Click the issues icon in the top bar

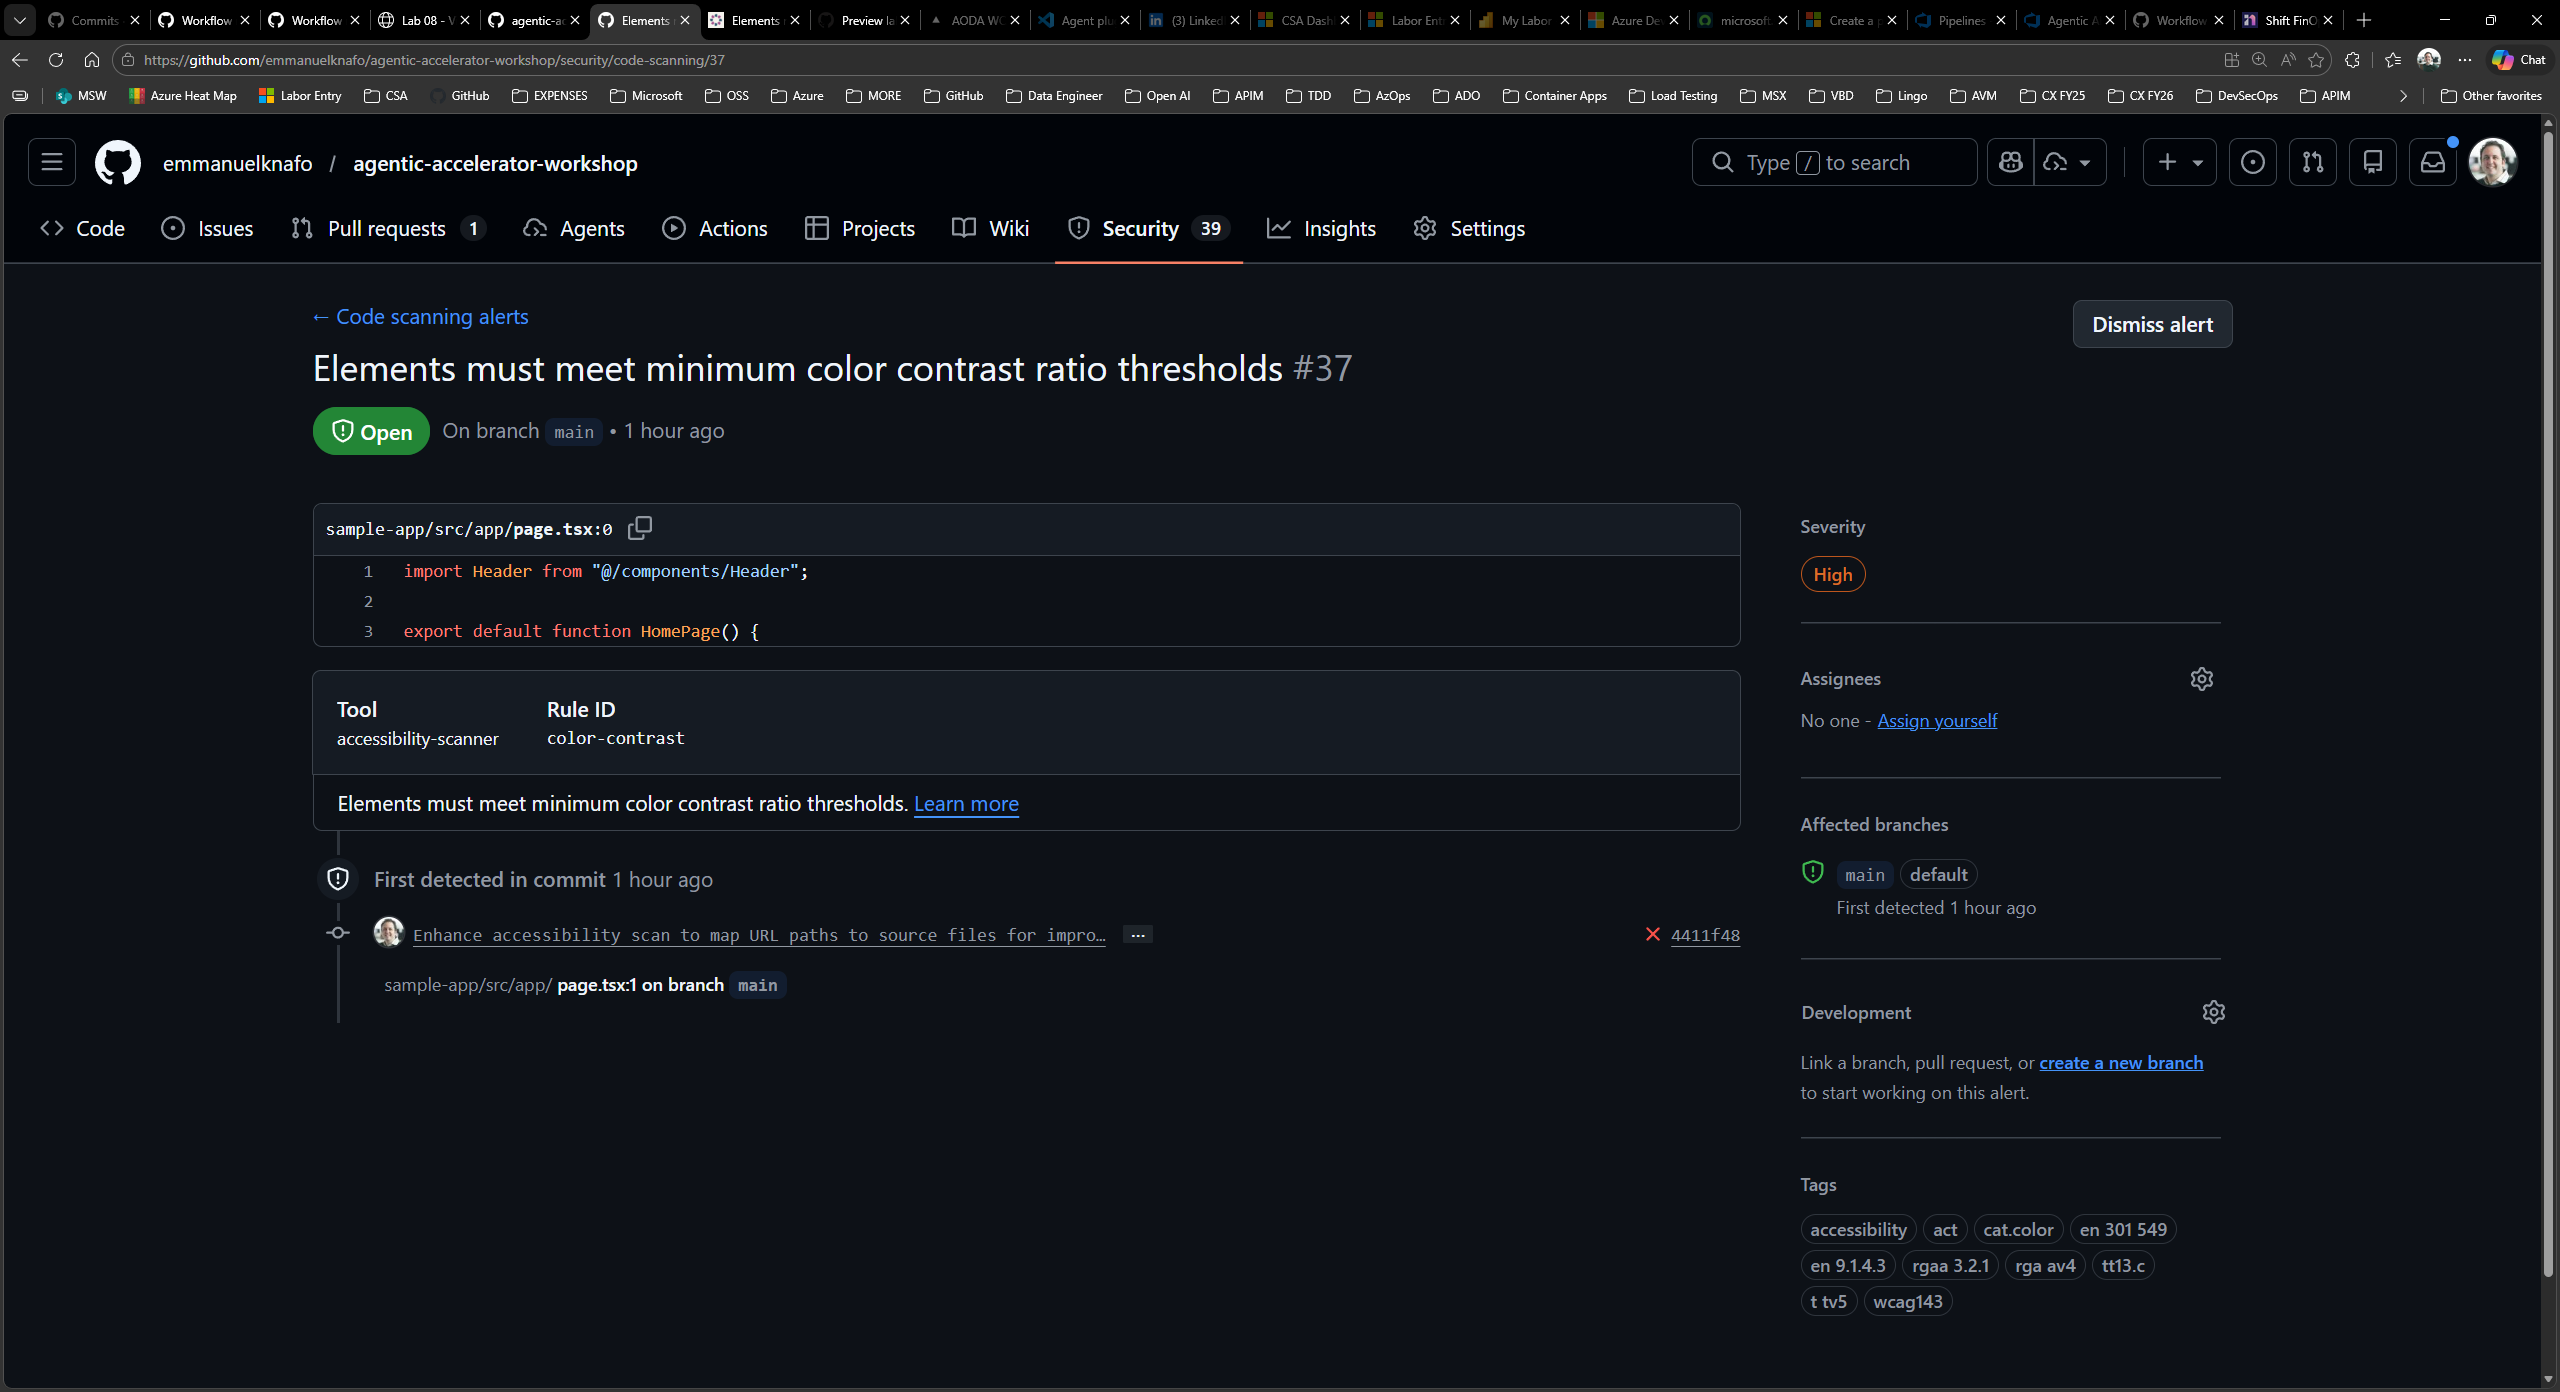coord(2253,161)
